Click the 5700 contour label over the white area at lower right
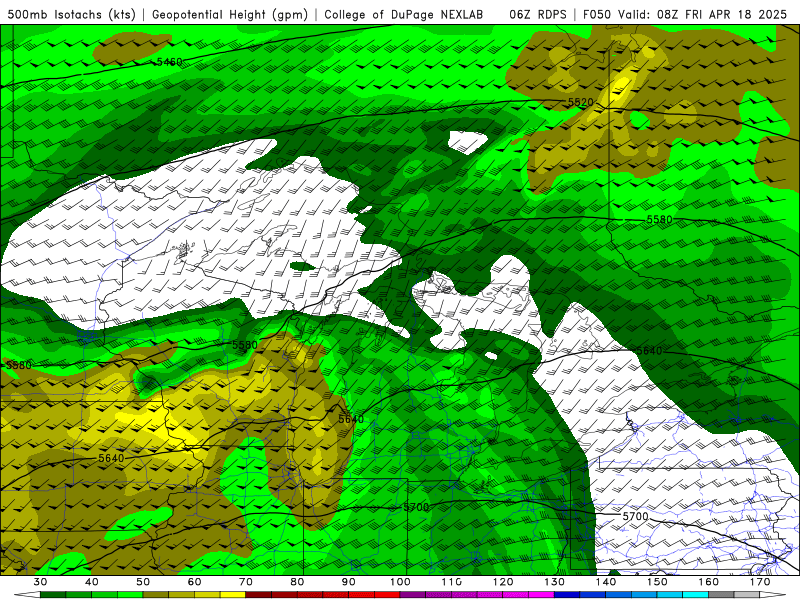This screenshot has height=600, width=800. click(x=635, y=516)
